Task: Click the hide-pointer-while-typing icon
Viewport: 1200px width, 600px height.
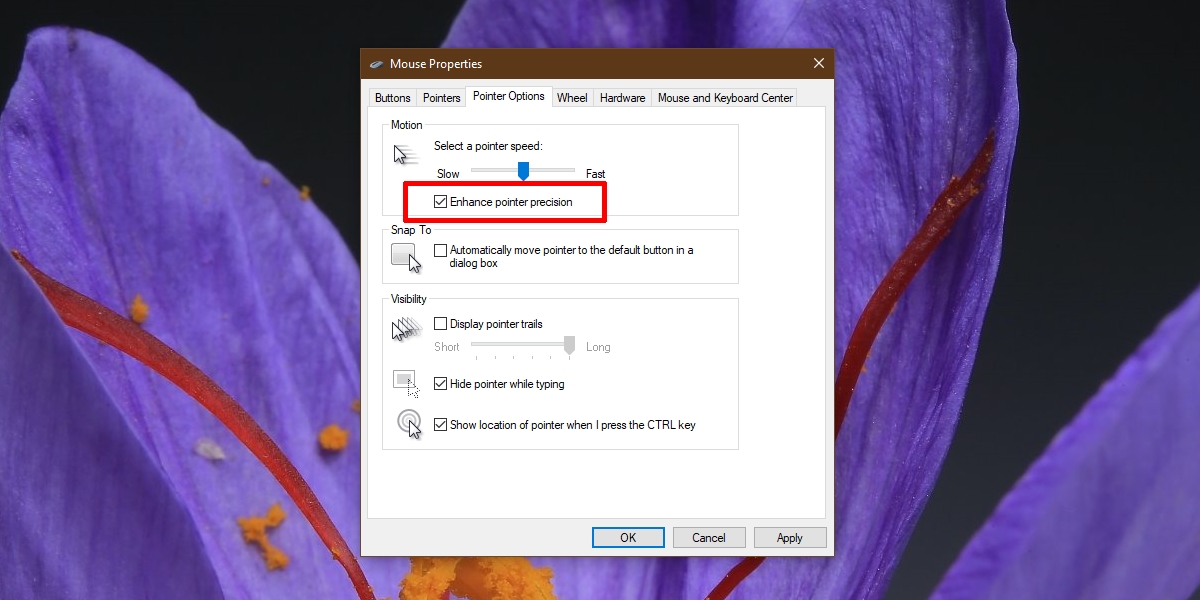Action: point(406,384)
